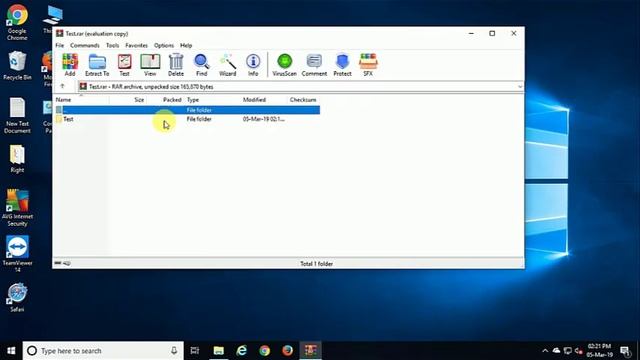The height and width of the screenshot is (360, 640).
Task: Sort by the Checksum column header
Action: click(303, 100)
